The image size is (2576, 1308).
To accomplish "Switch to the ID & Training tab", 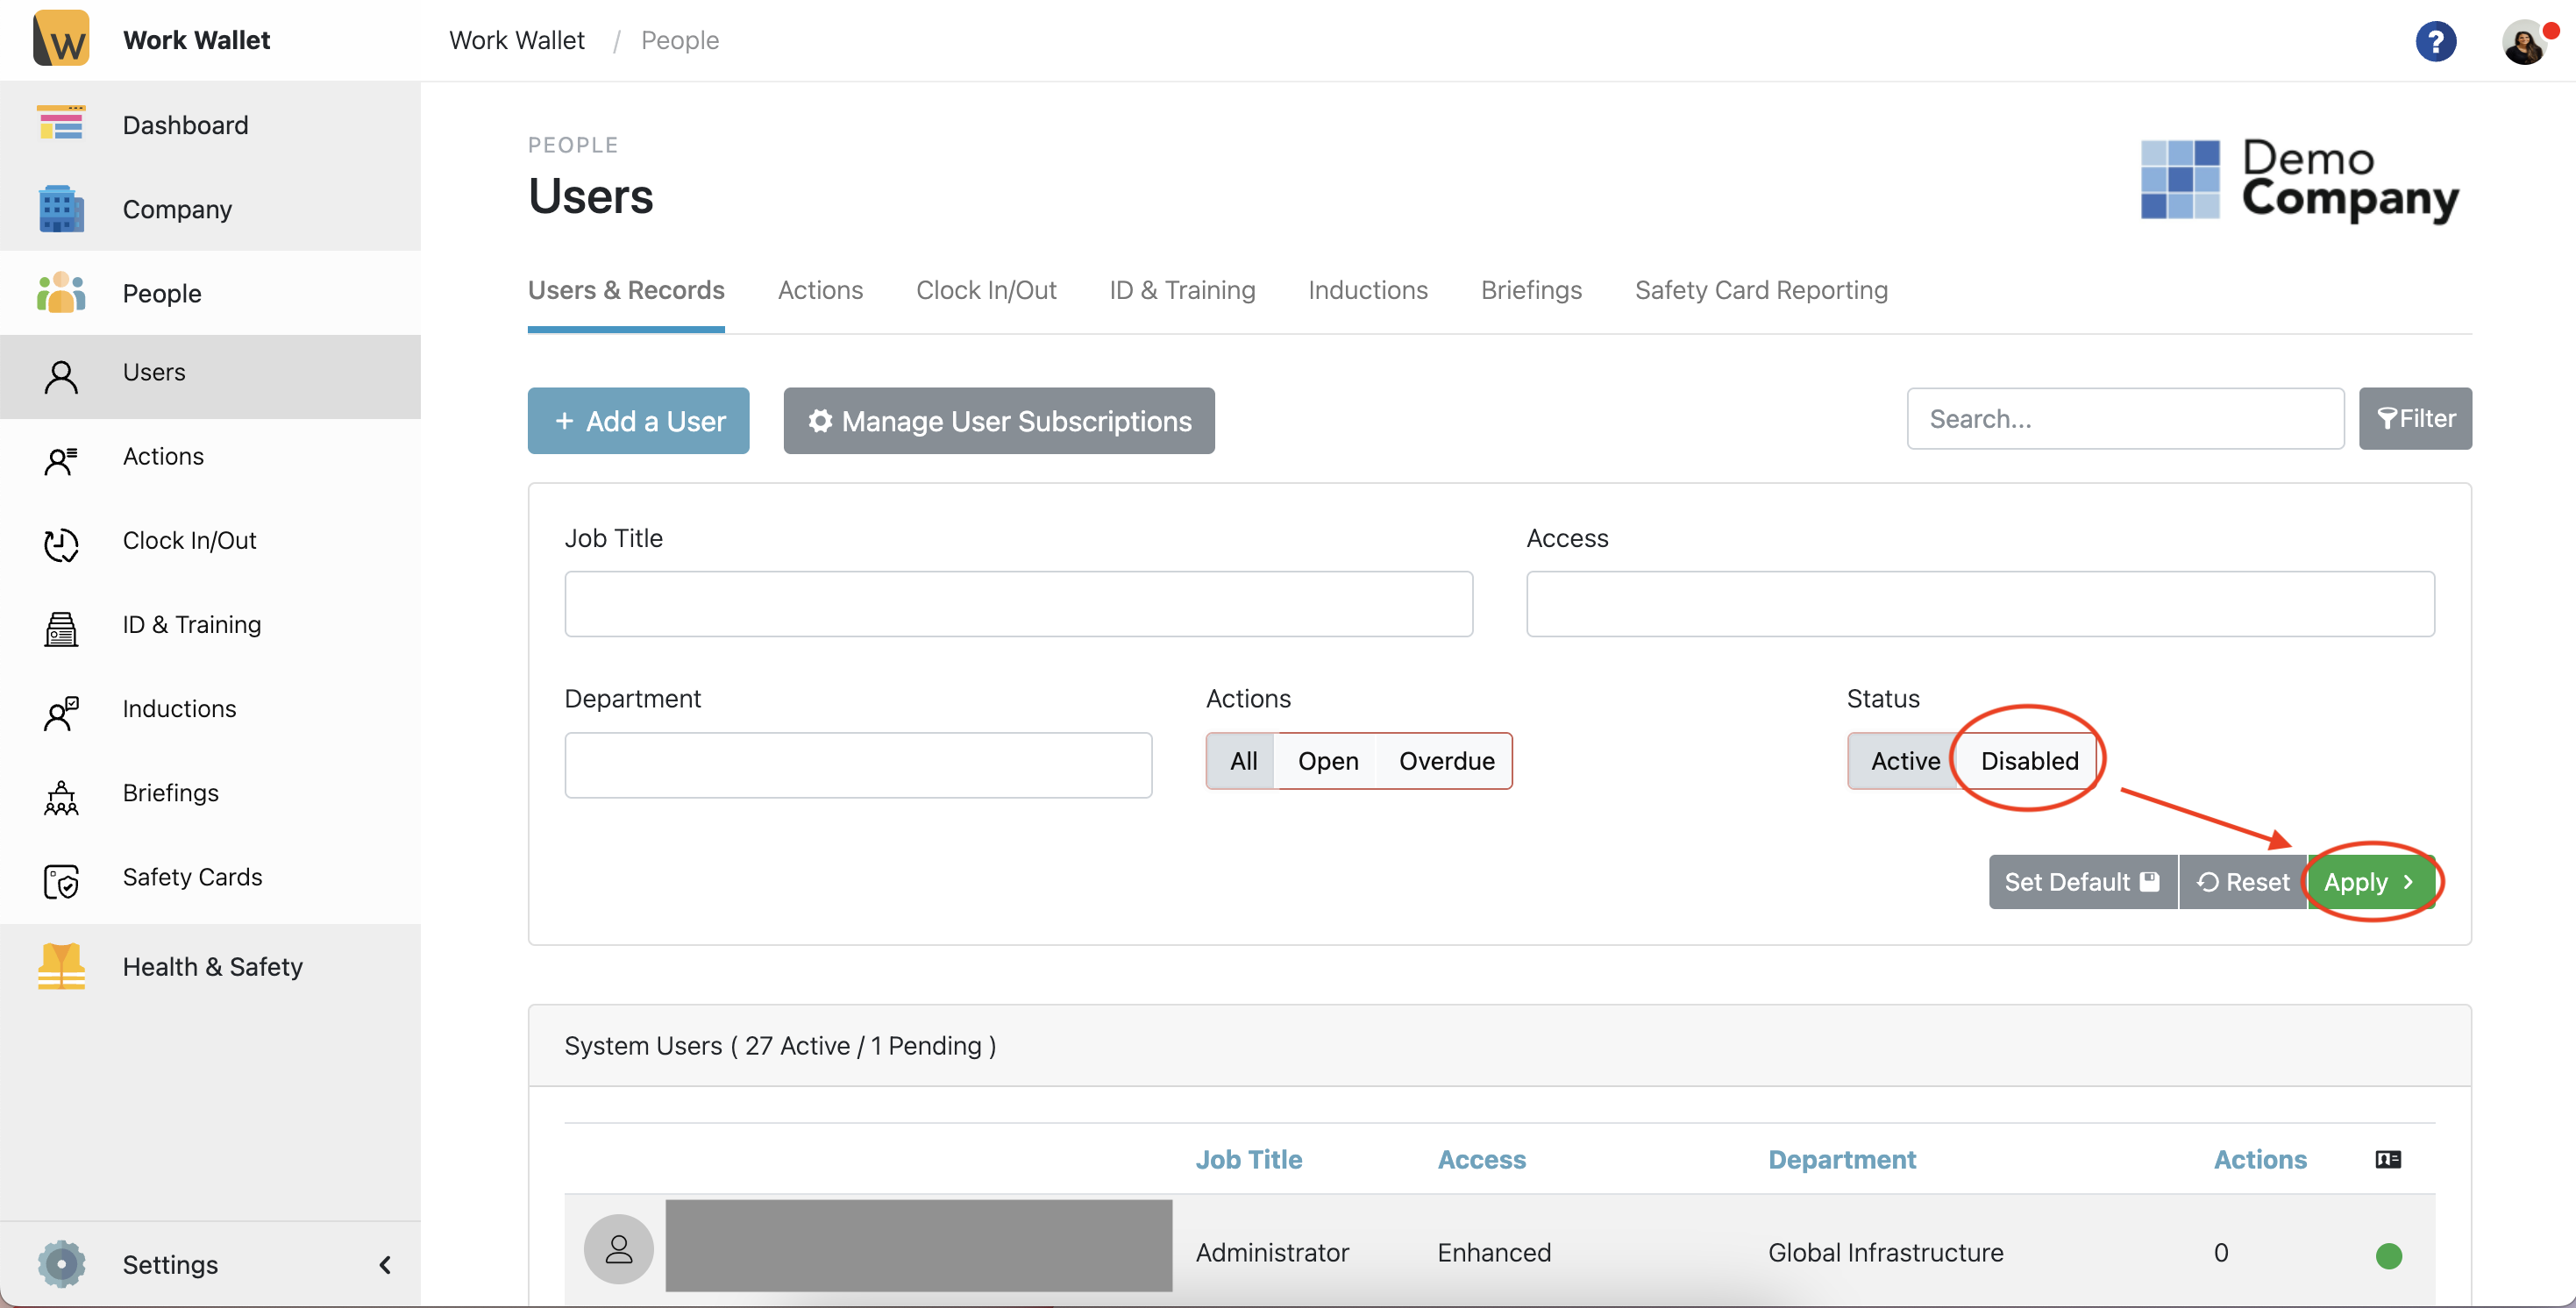I will pyautogui.click(x=1182, y=290).
